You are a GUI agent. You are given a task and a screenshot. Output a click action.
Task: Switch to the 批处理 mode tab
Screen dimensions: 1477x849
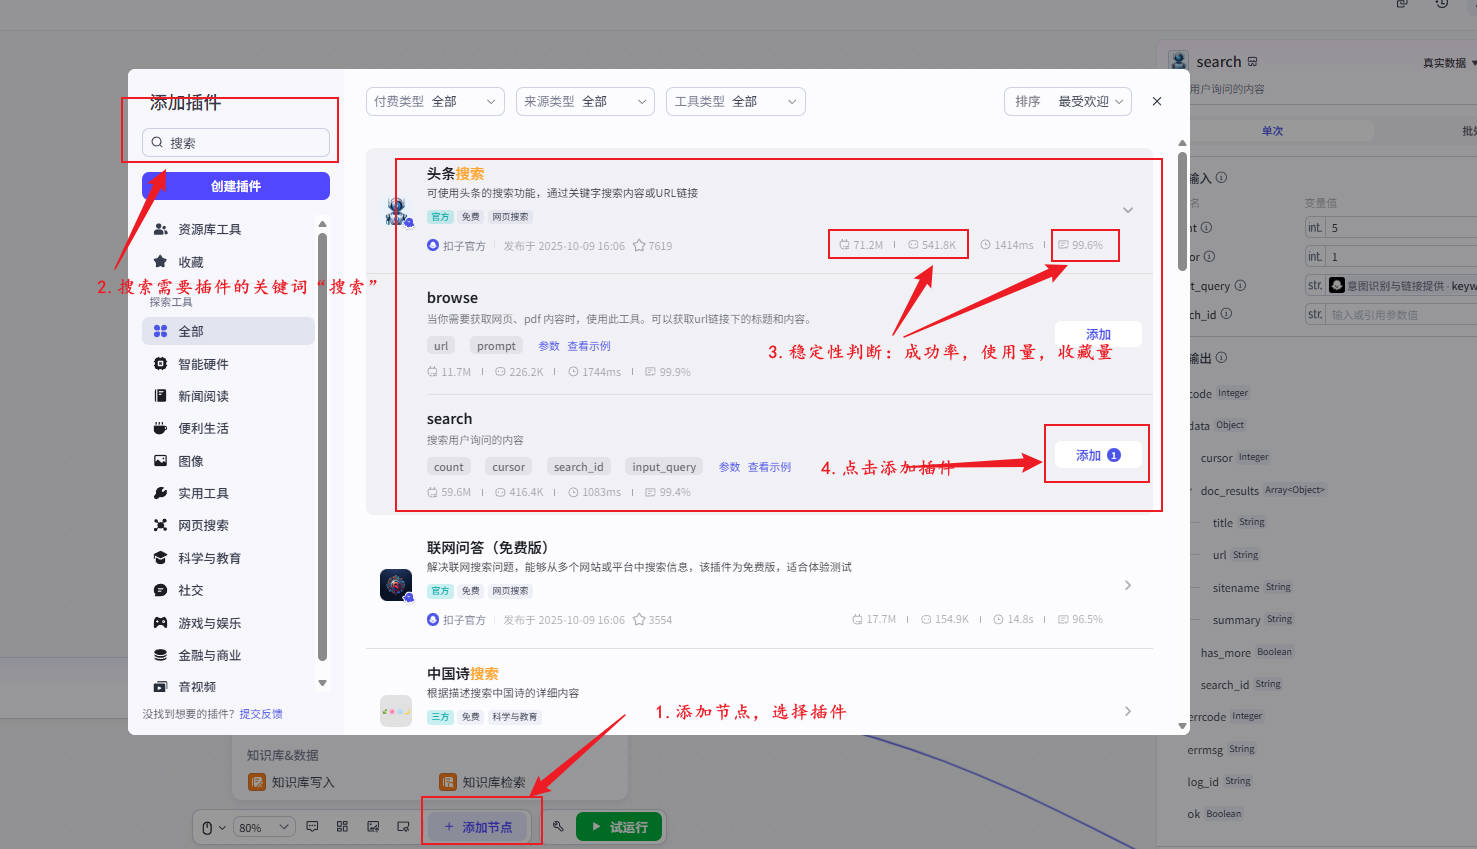click(x=1468, y=130)
